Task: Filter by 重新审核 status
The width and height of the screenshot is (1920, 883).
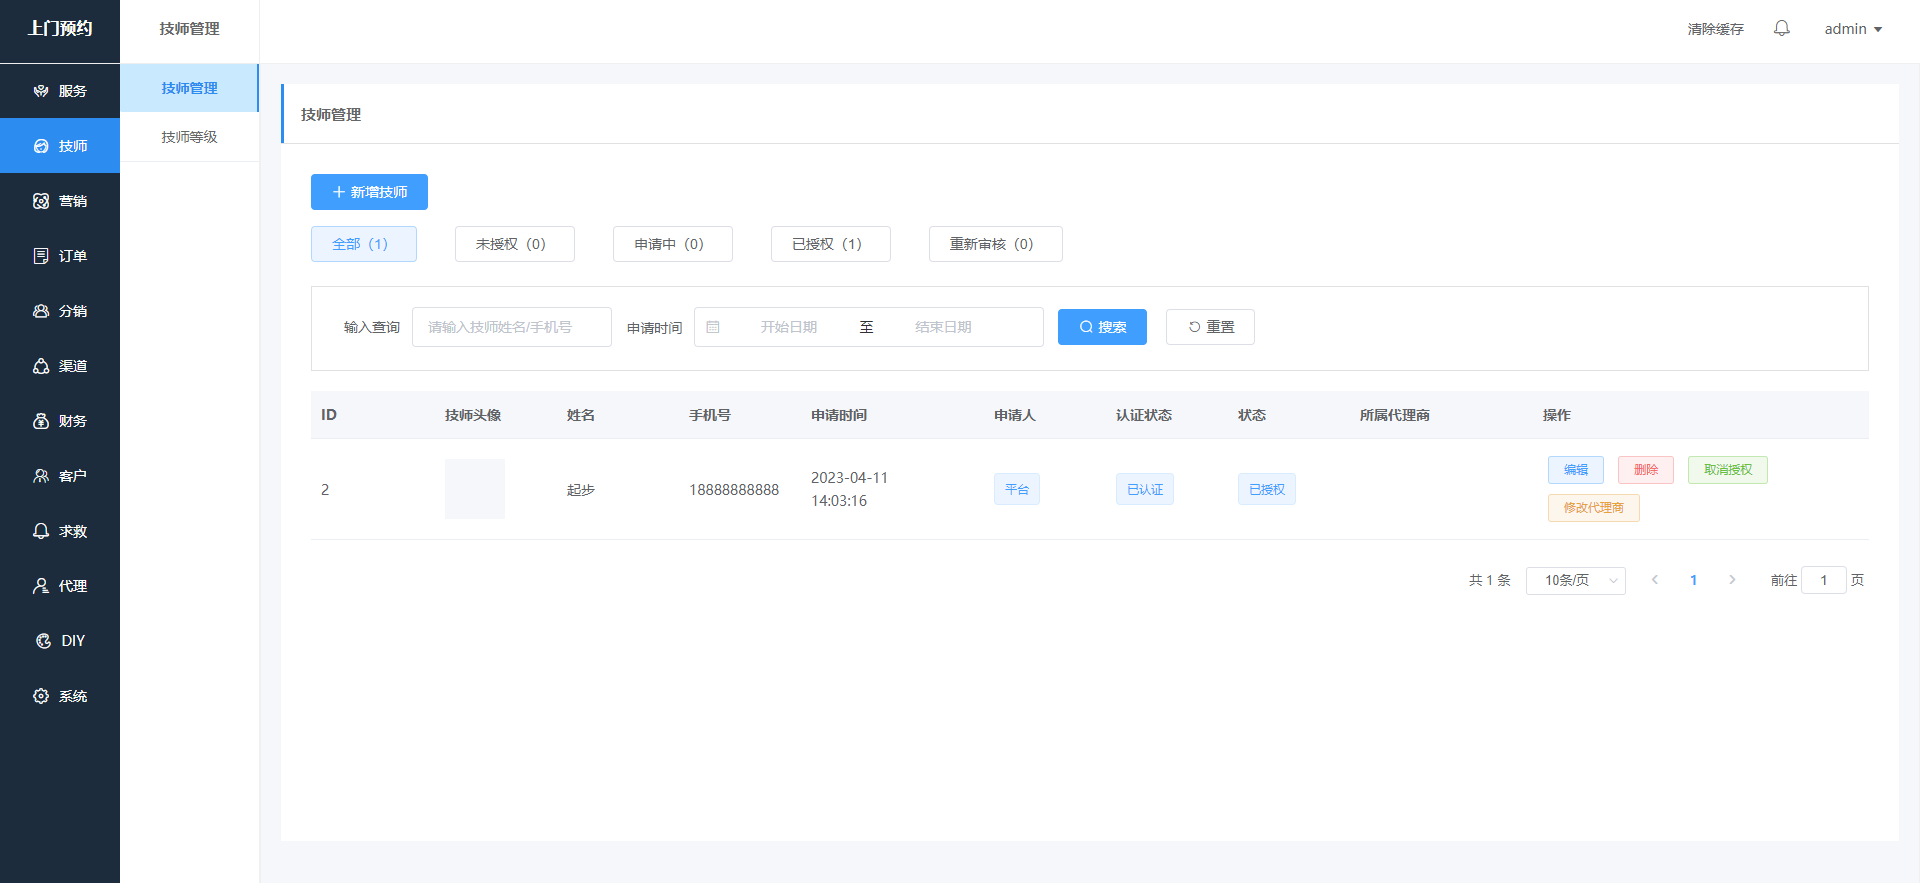Action: [x=995, y=244]
